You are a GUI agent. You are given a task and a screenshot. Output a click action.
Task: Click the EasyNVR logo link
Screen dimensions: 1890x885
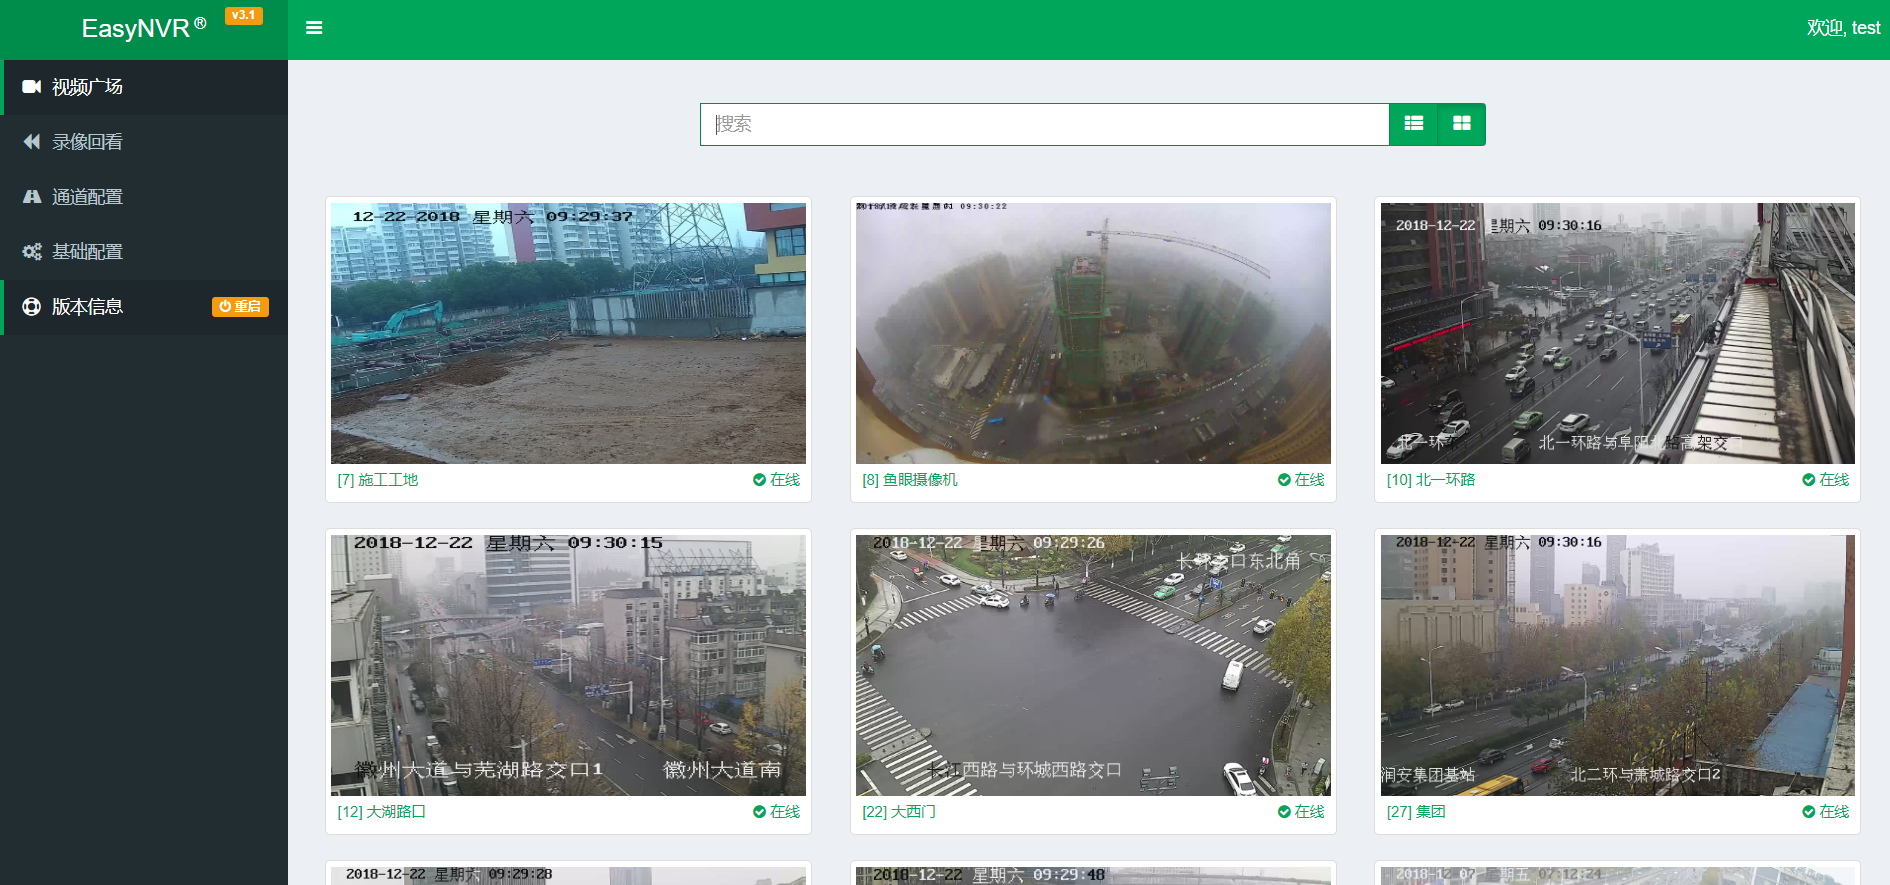tap(144, 28)
